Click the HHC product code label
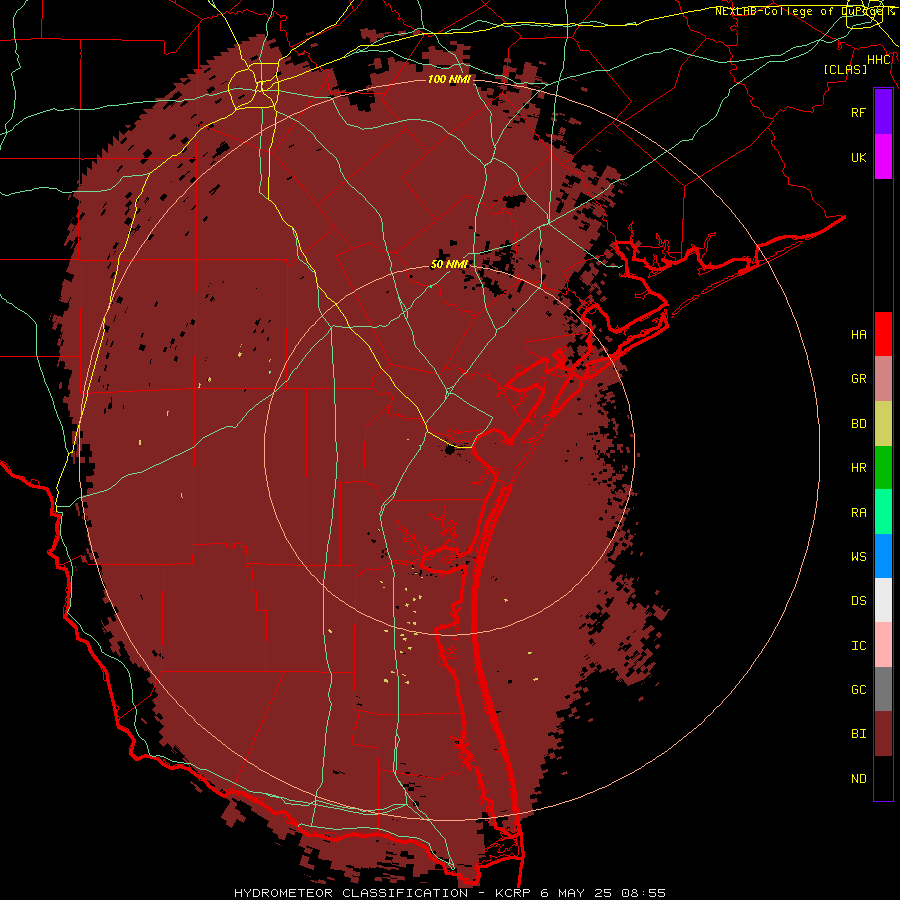 pos(878,60)
